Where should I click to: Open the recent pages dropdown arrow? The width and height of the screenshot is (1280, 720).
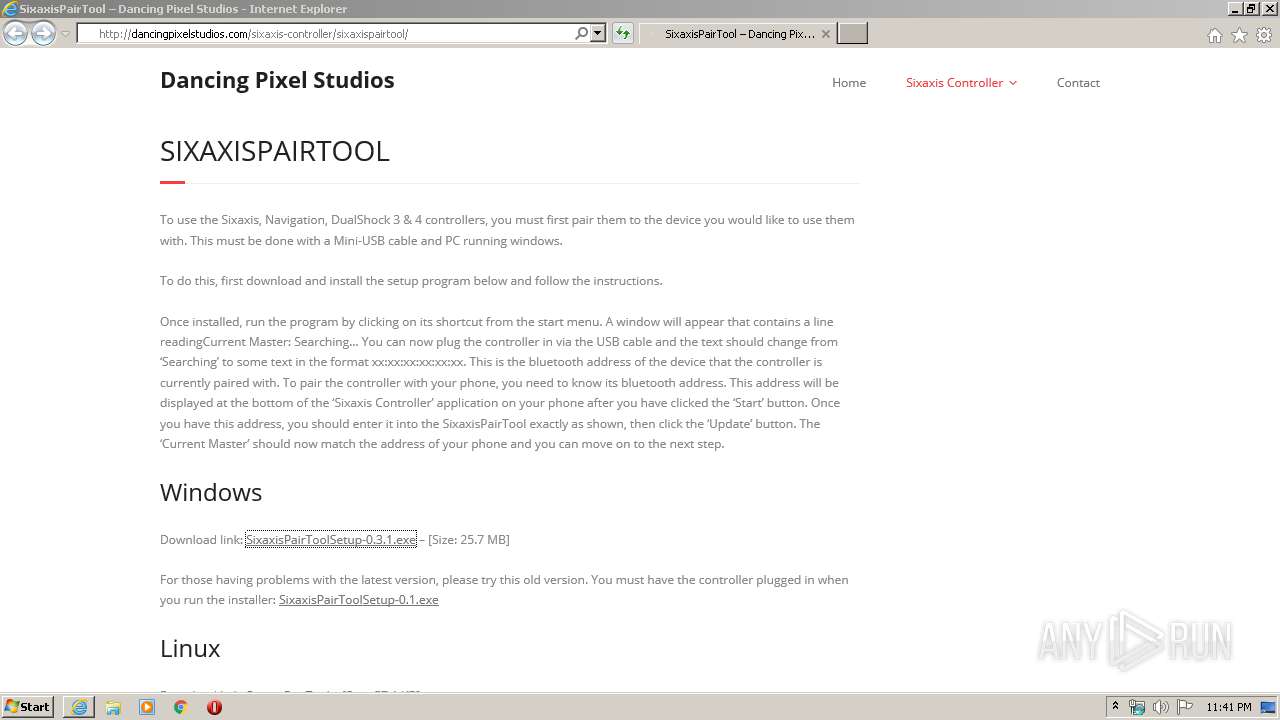click(65, 34)
